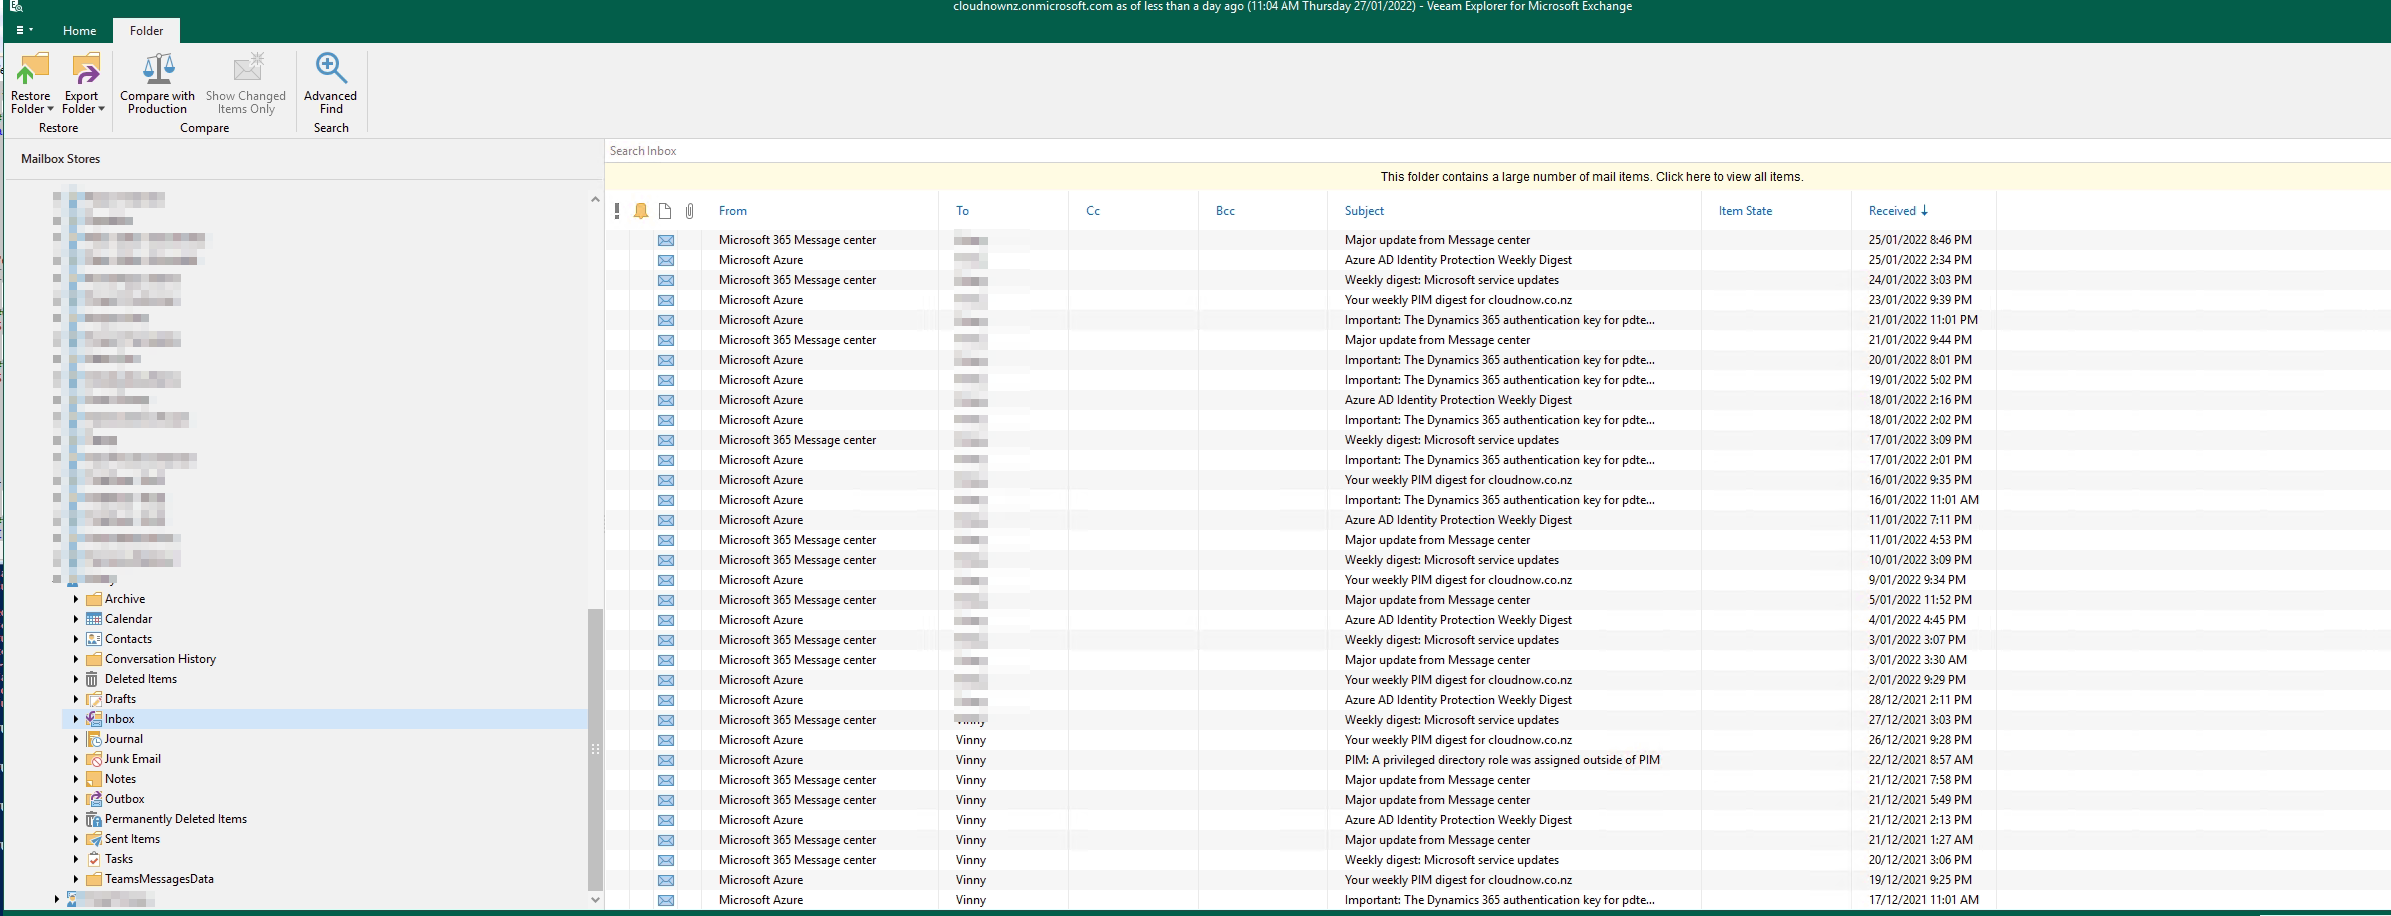Click the Outbox folder icon
The height and width of the screenshot is (916, 2391).
click(x=94, y=799)
